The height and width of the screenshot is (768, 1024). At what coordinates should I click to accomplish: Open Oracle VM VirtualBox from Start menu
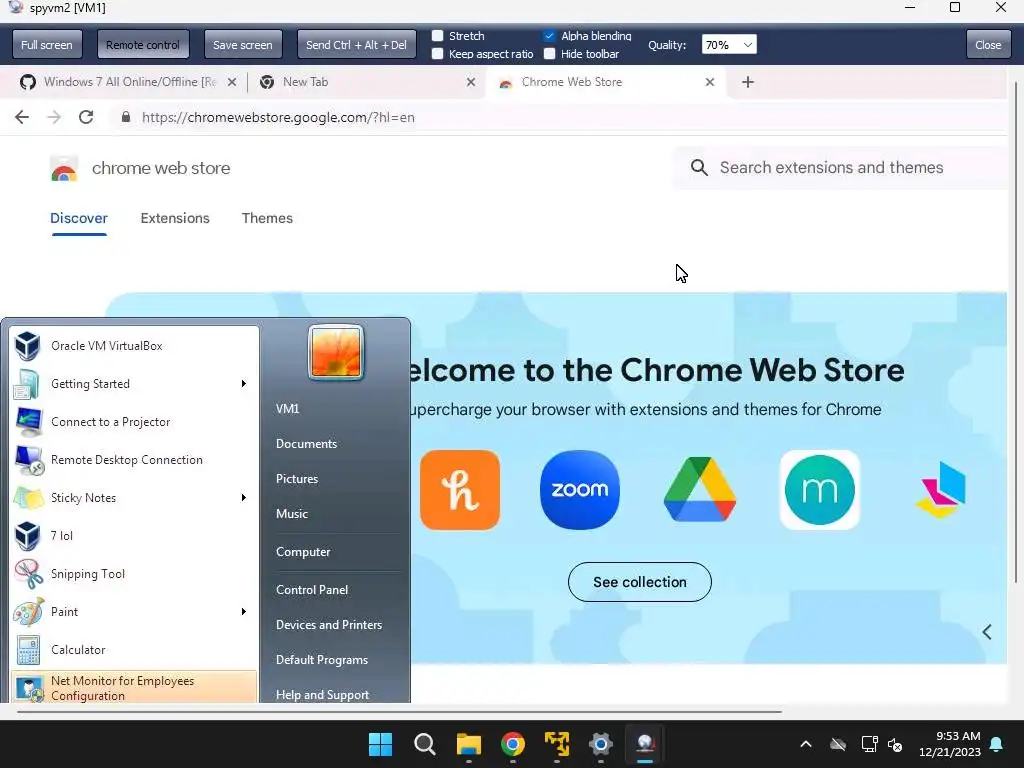(x=135, y=346)
